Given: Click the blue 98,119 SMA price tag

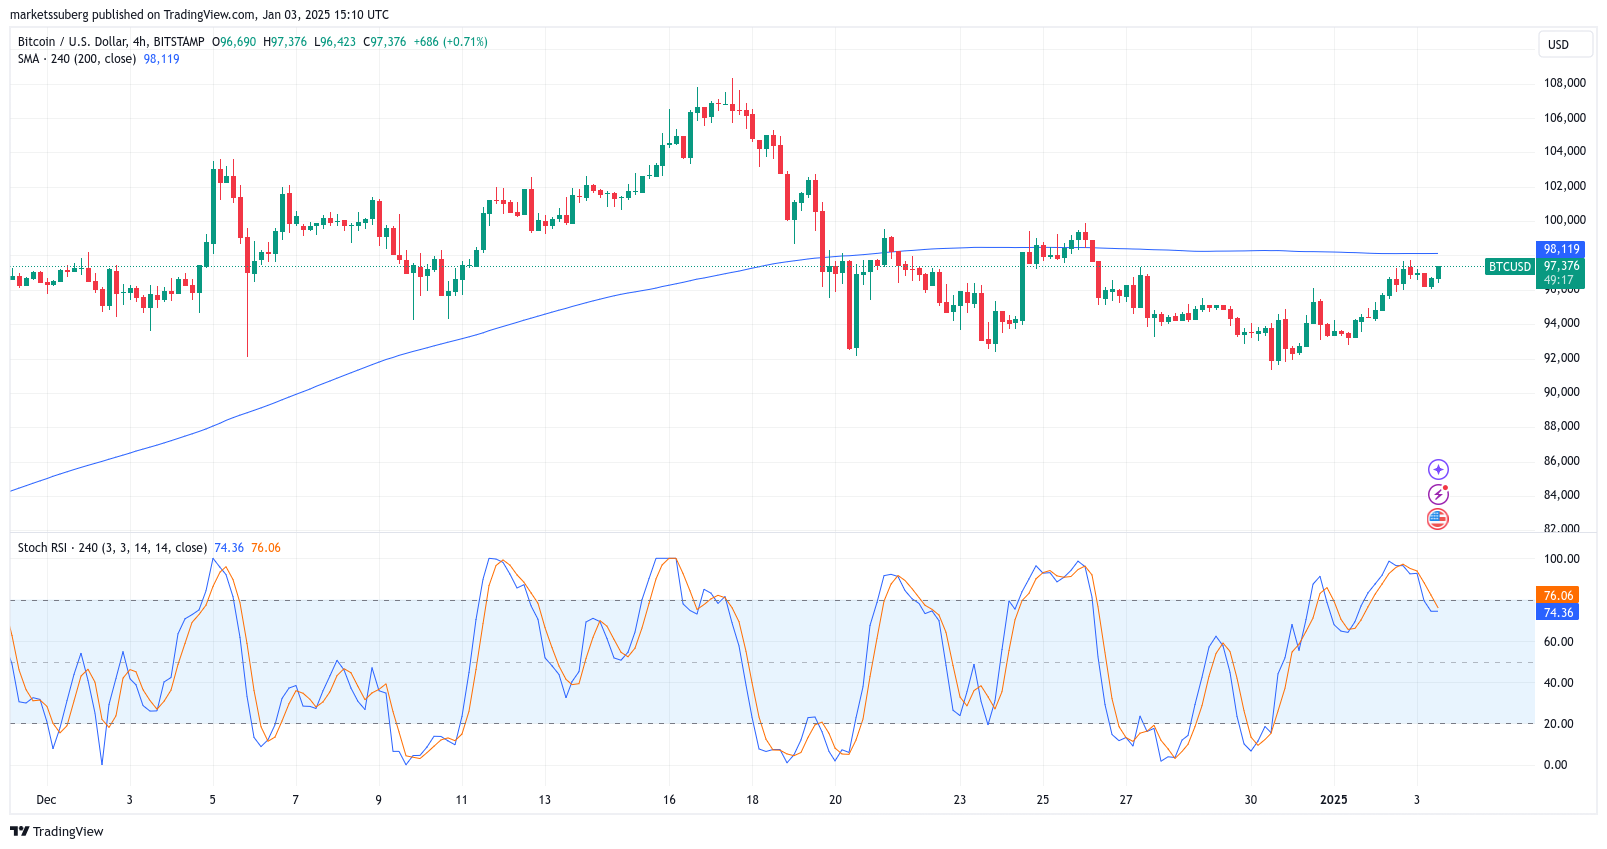Looking at the screenshot, I should [1560, 249].
